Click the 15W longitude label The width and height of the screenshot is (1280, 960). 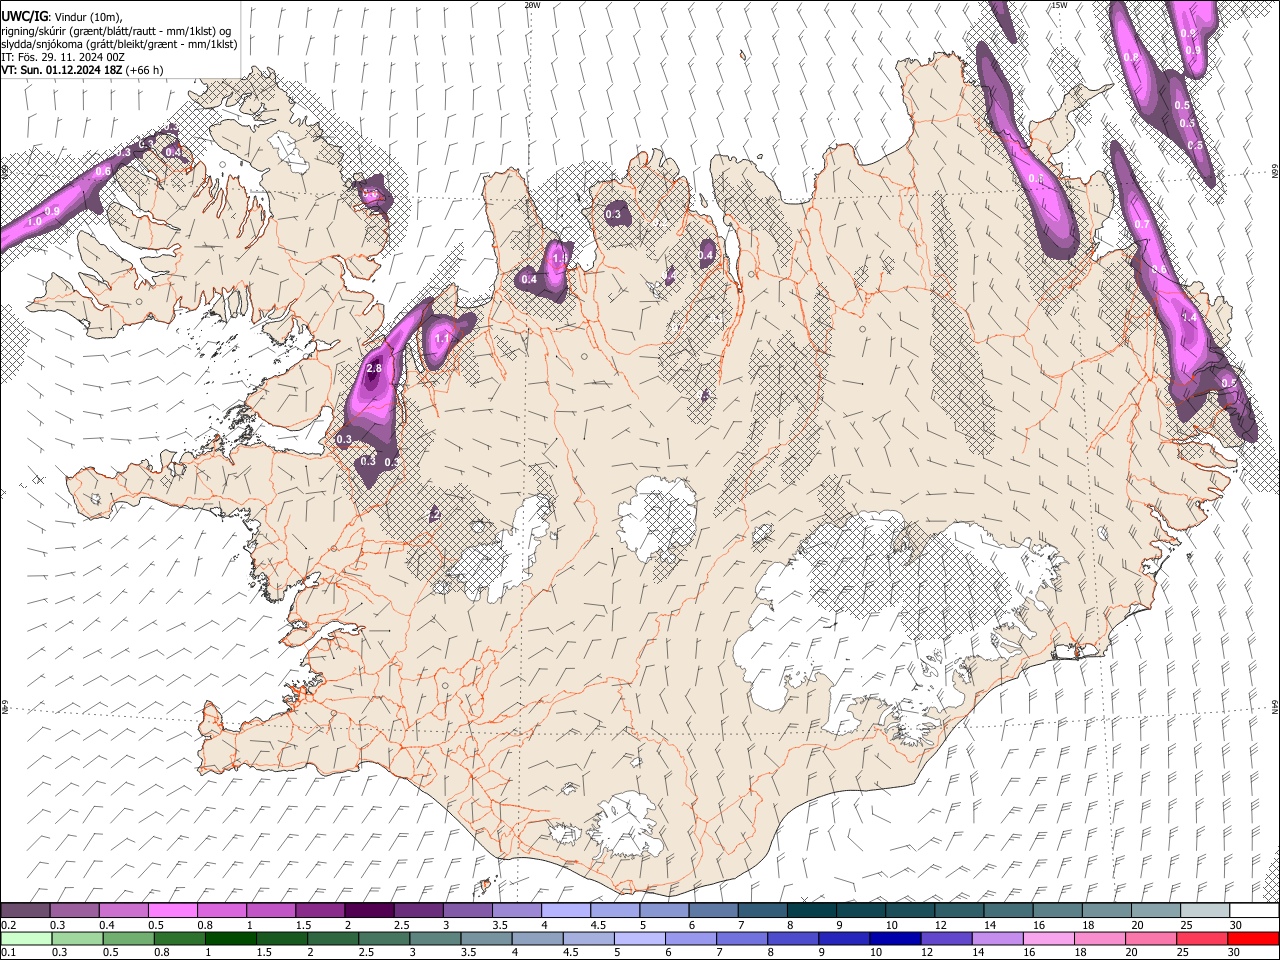1059,5
